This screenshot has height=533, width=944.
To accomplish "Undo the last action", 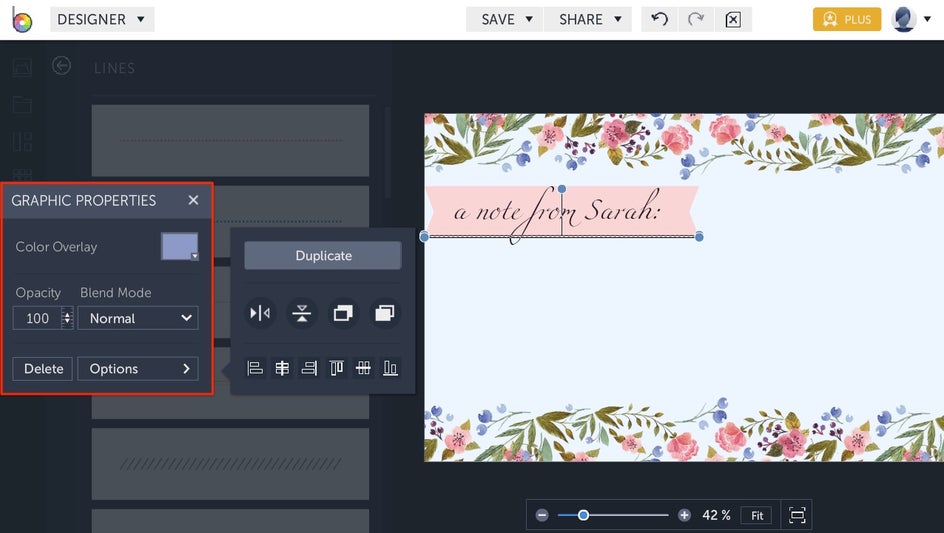I will 659,19.
